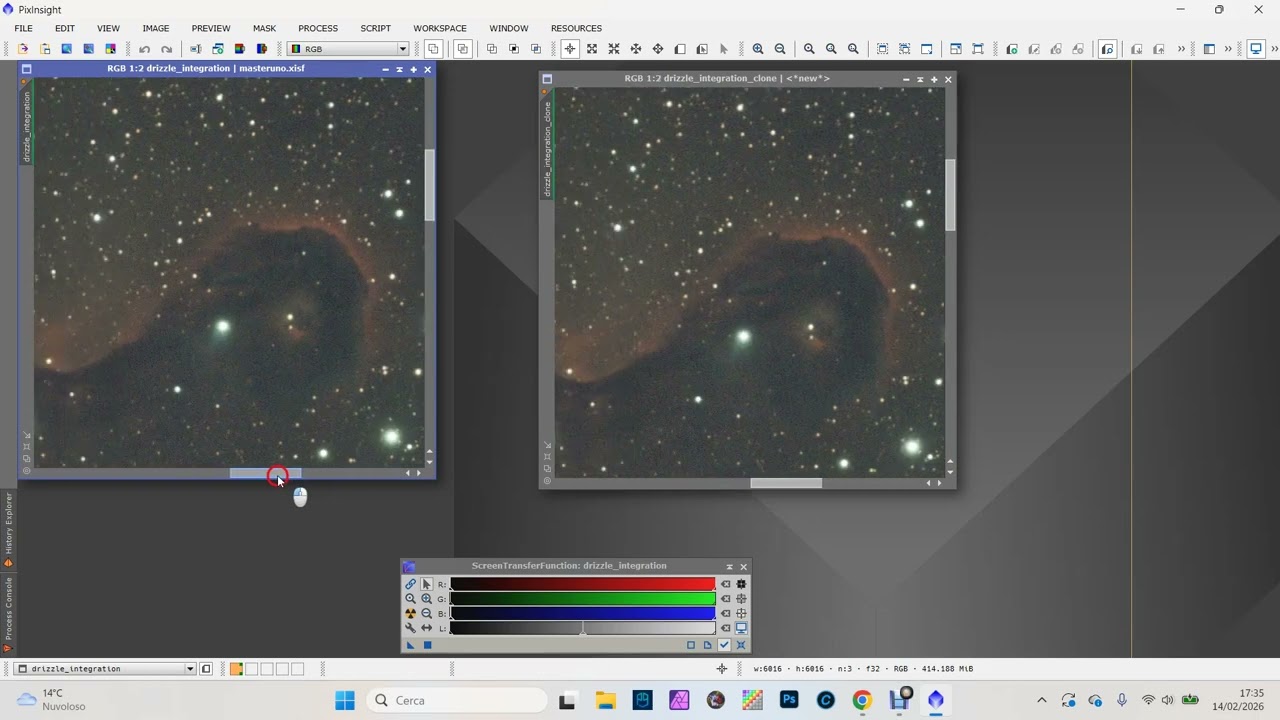The height and width of the screenshot is (720, 1280).
Task: Open the WORKSPACE menu
Action: (440, 28)
